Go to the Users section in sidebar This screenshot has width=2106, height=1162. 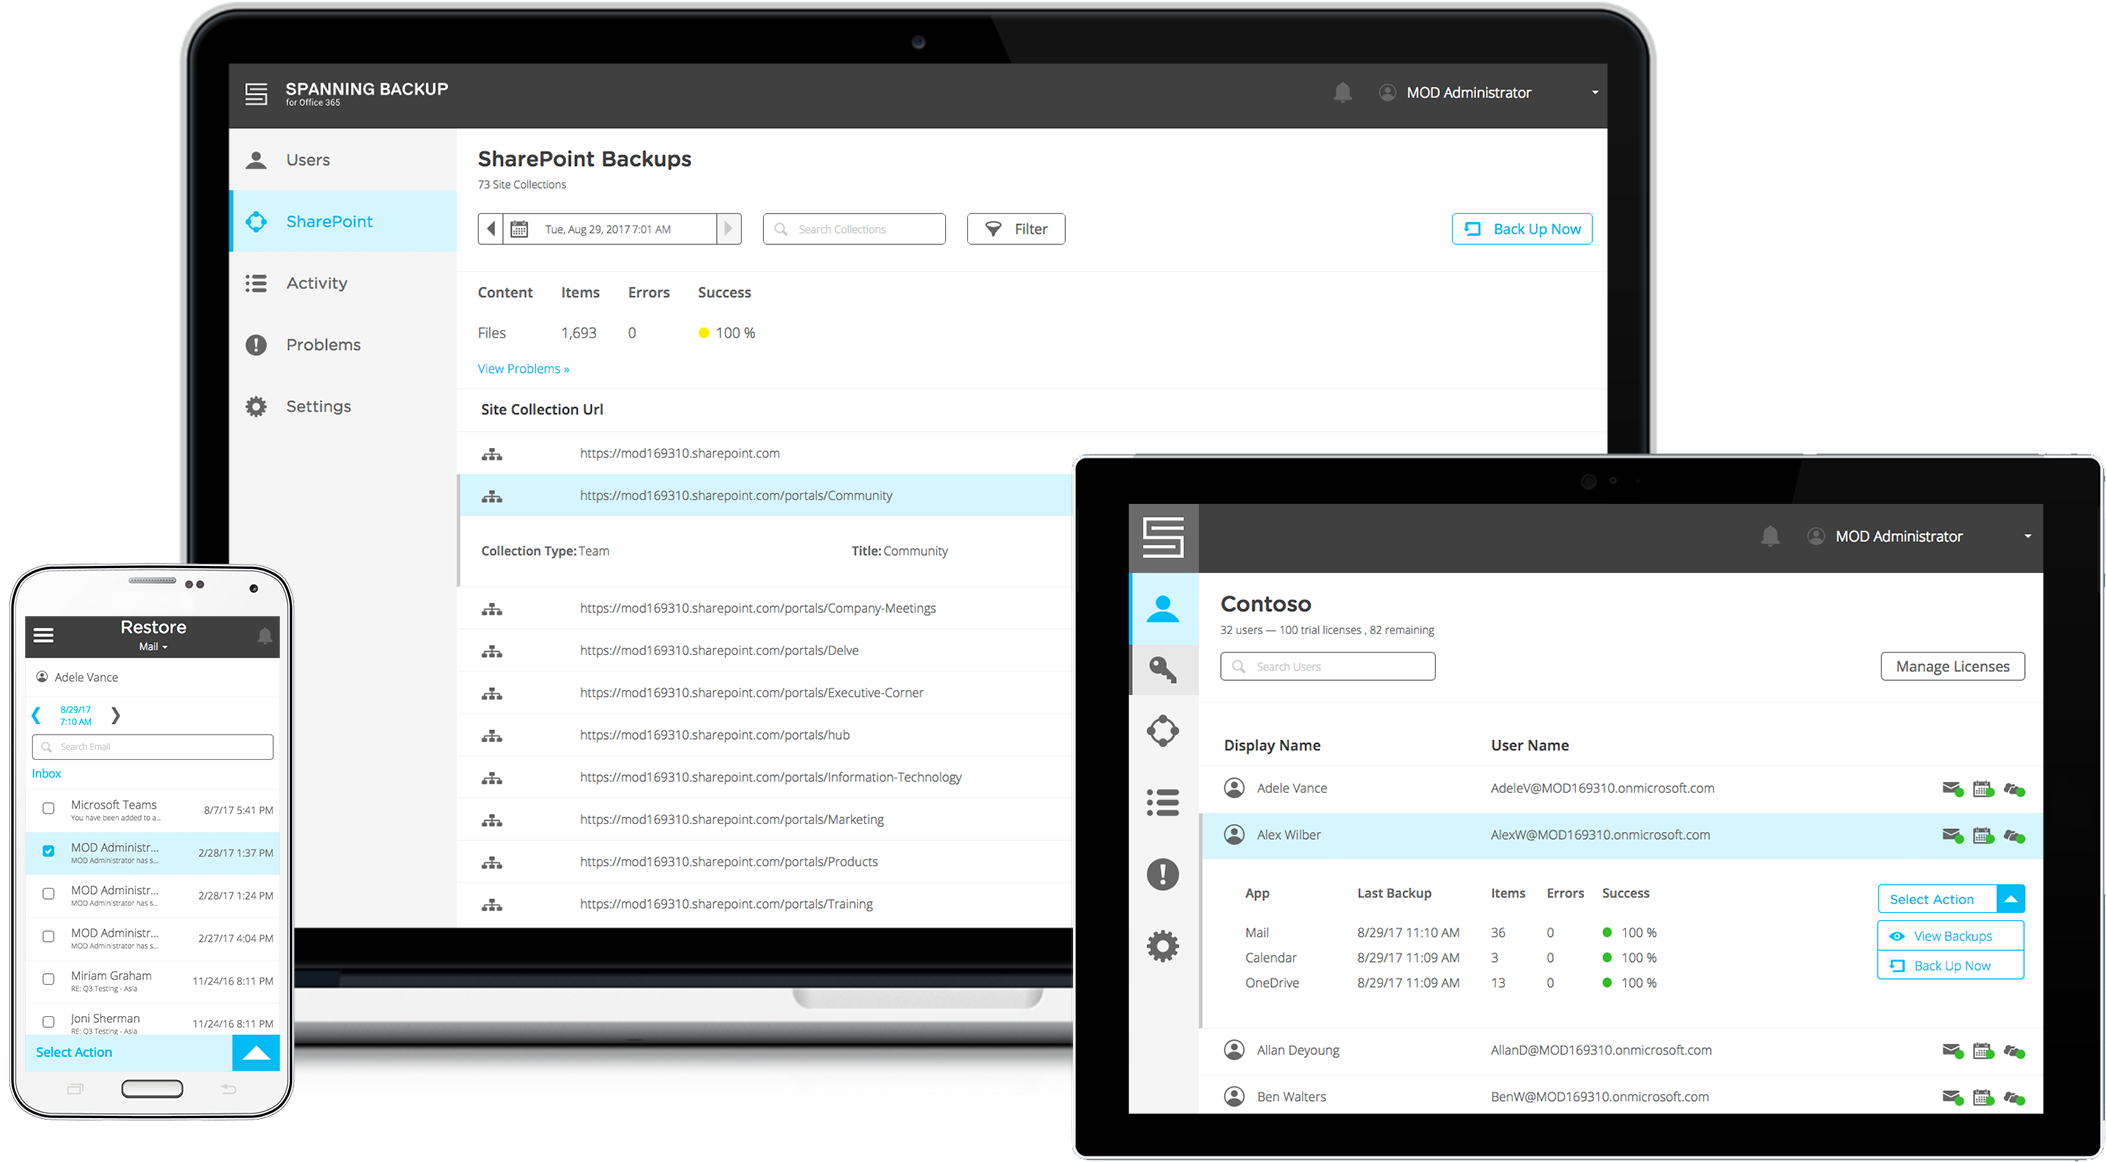point(307,160)
